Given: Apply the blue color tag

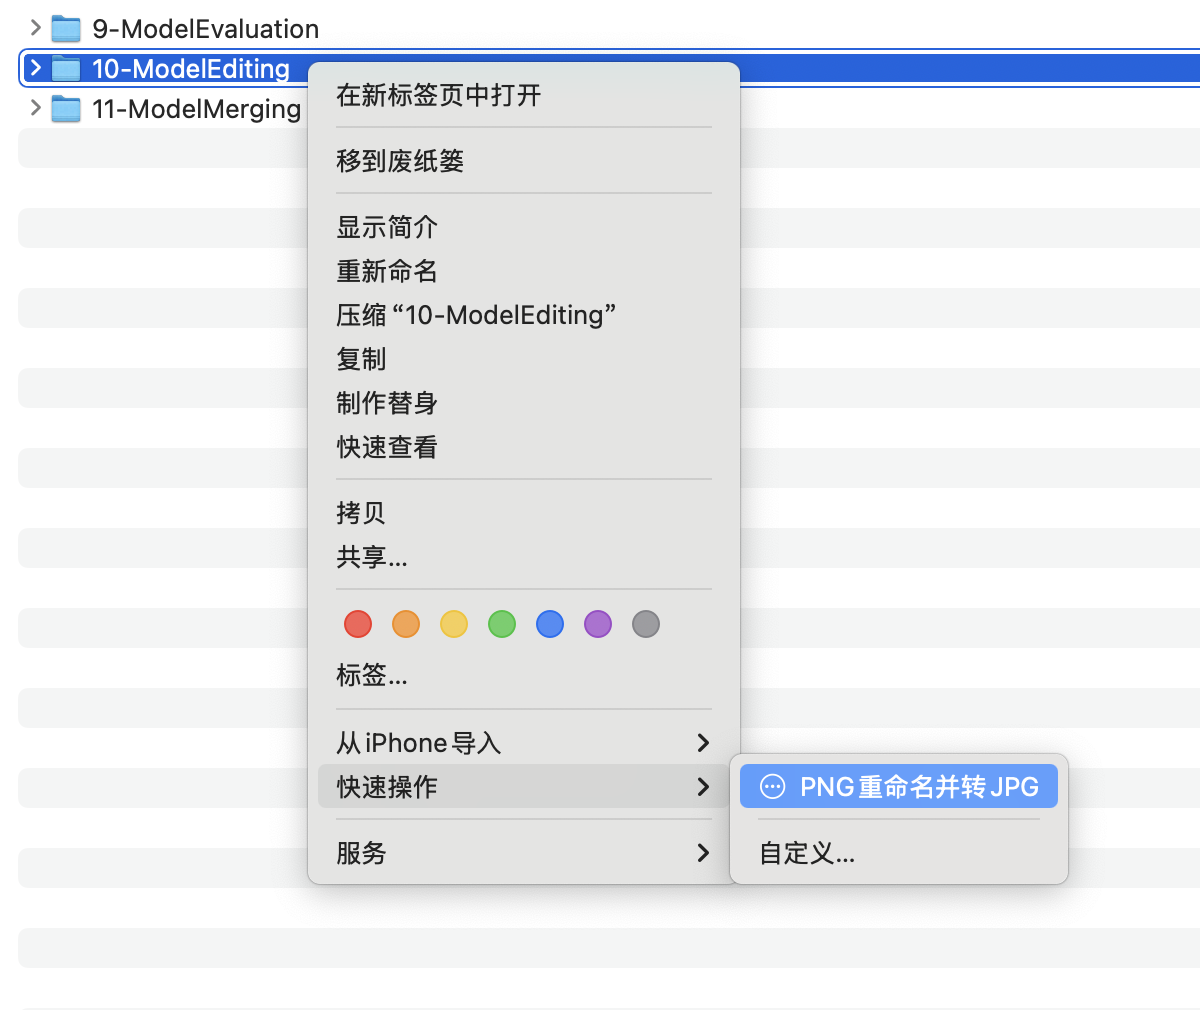Looking at the screenshot, I should (x=550, y=624).
